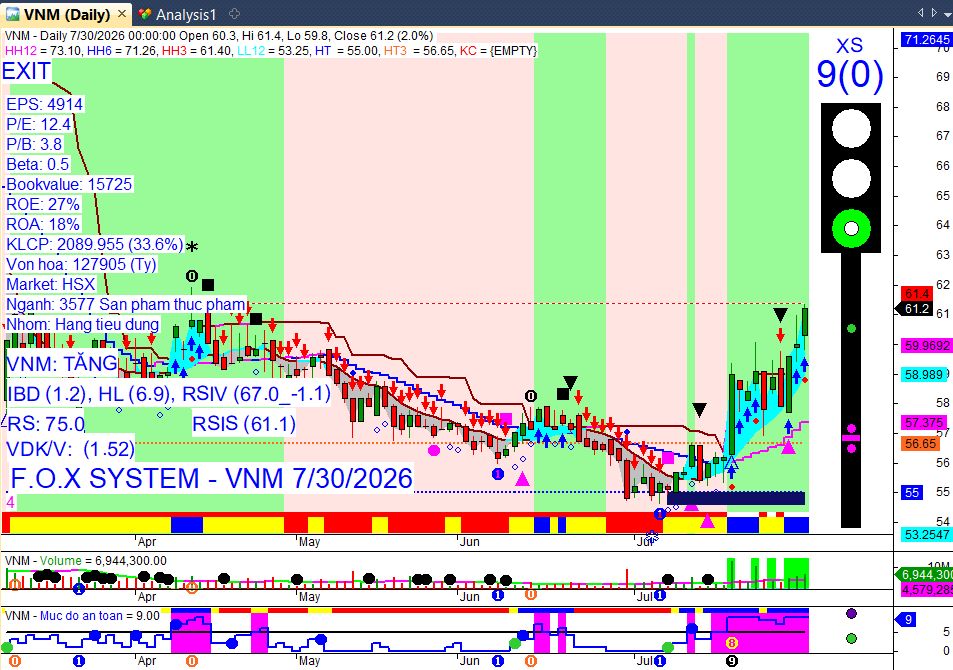The height and width of the screenshot is (670, 953).
Task: Click the red 61.4 price label
Action: click(x=917, y=294)
